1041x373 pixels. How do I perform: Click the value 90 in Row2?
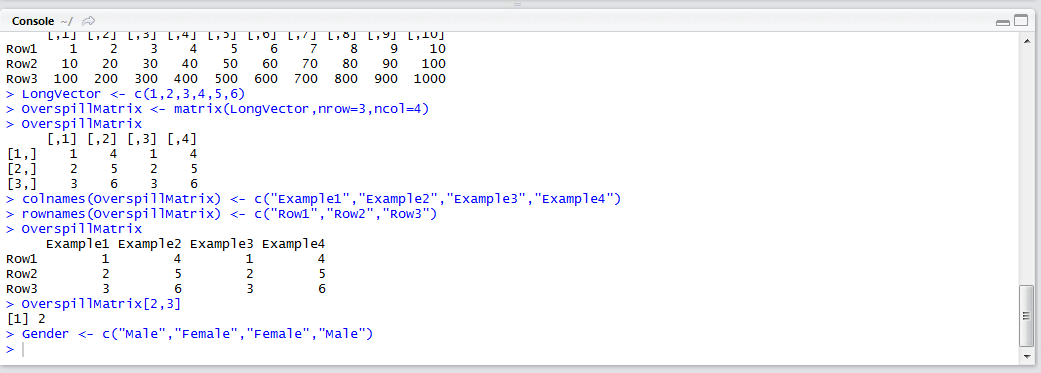point(390,64)
